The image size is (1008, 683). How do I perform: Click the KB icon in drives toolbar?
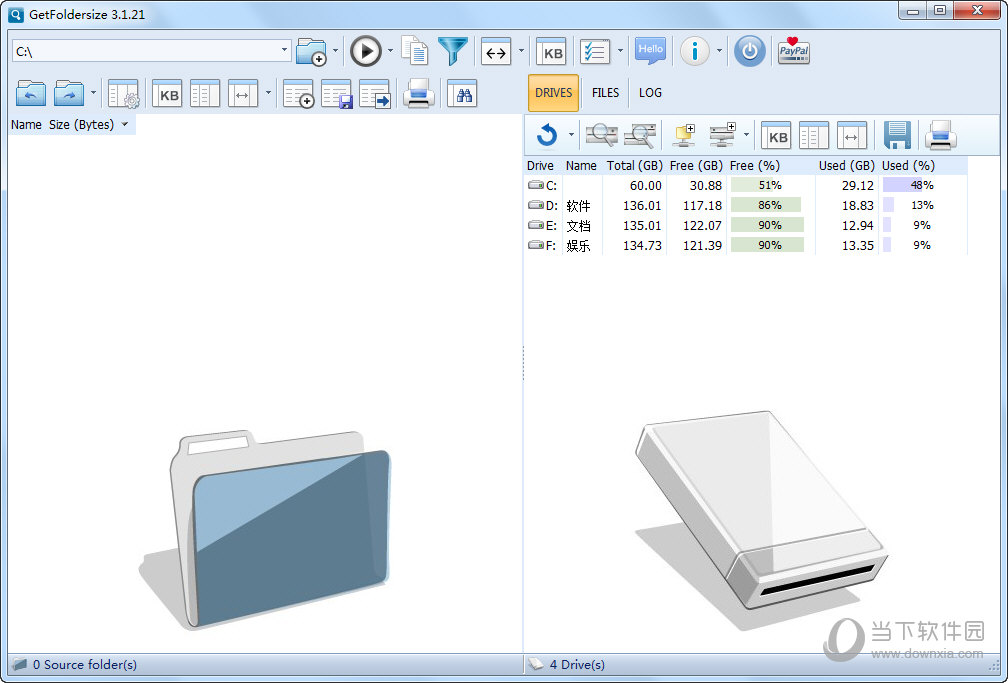[776, 136]
